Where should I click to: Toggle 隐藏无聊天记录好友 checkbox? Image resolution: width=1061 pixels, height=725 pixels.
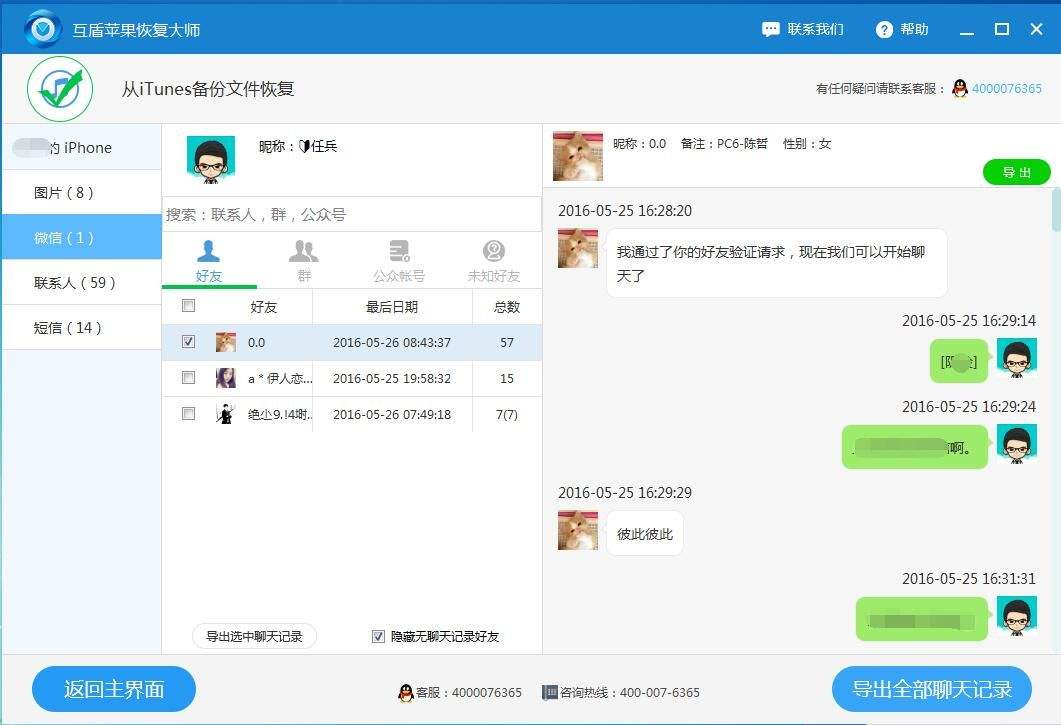tap(378, 636)
